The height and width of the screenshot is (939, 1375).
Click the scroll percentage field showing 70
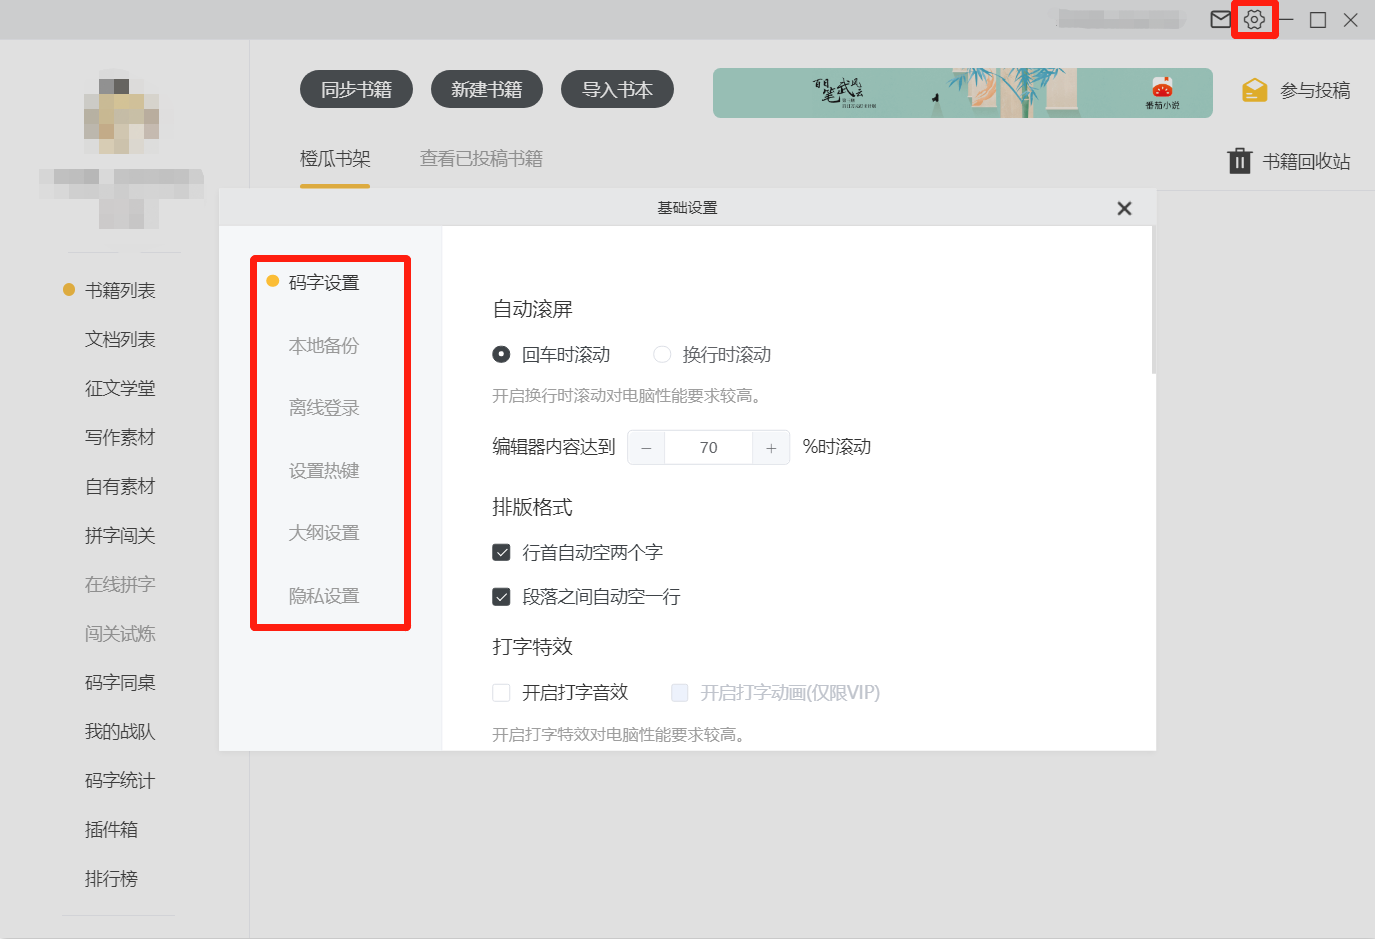(x=708, y=448)
